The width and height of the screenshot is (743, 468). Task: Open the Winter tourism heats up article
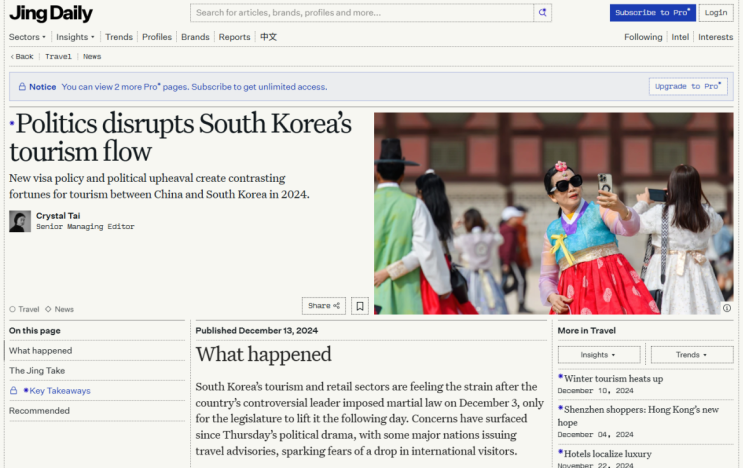(612, 379)
